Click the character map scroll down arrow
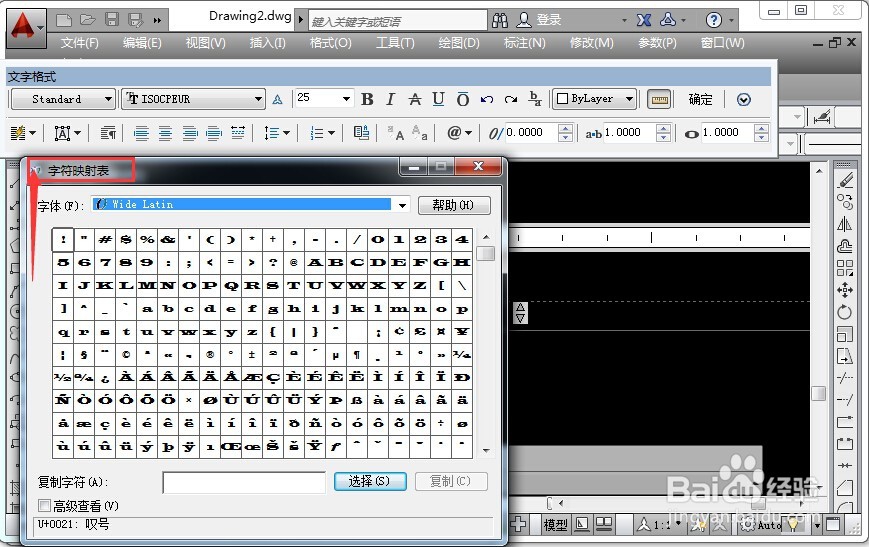This screenshot has width=869, height=547. [486, 451]
